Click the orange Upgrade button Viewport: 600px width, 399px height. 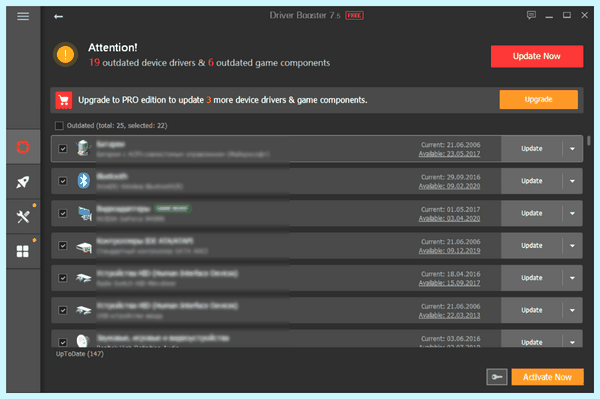point(538,99)
